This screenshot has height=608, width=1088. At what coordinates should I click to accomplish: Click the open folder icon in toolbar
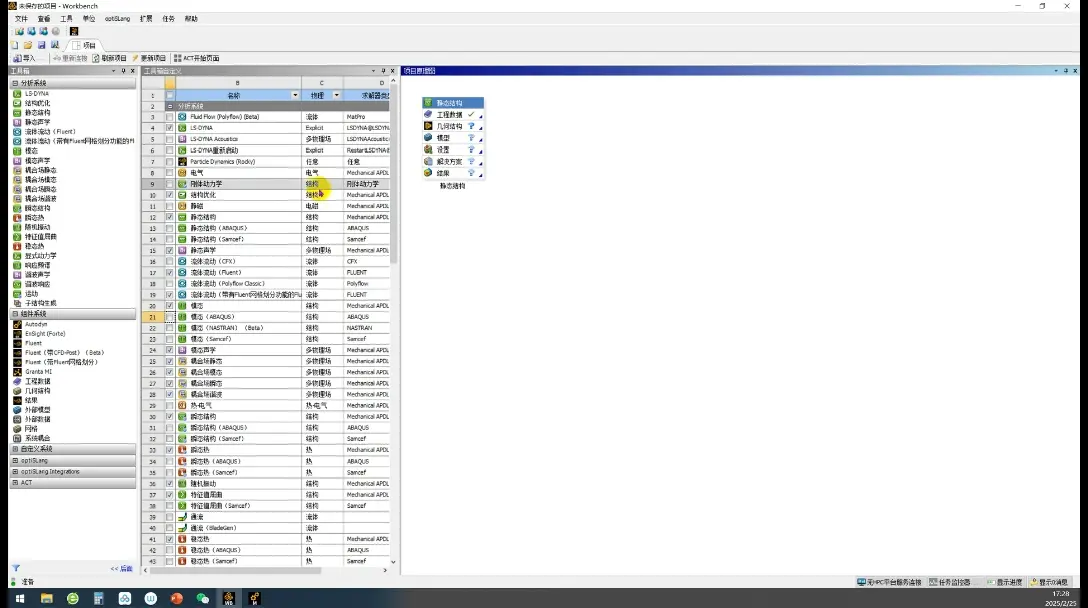tap(28, 45)
